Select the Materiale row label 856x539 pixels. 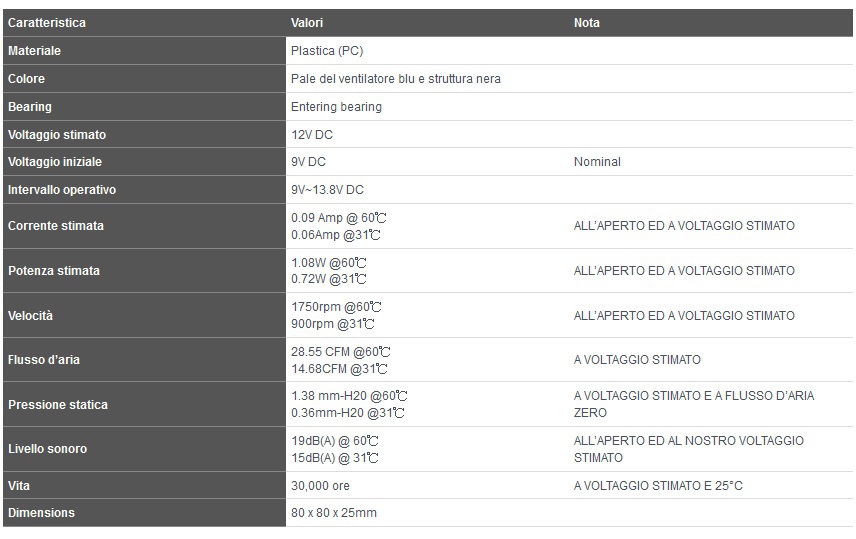point(34,51)
